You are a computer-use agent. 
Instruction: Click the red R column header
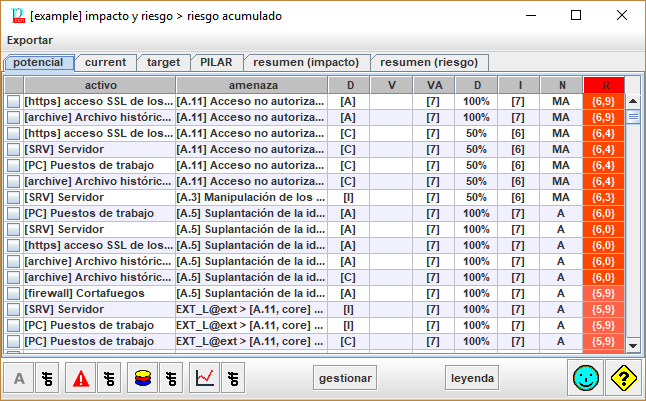pyautogui.click(x=603, y=85)
